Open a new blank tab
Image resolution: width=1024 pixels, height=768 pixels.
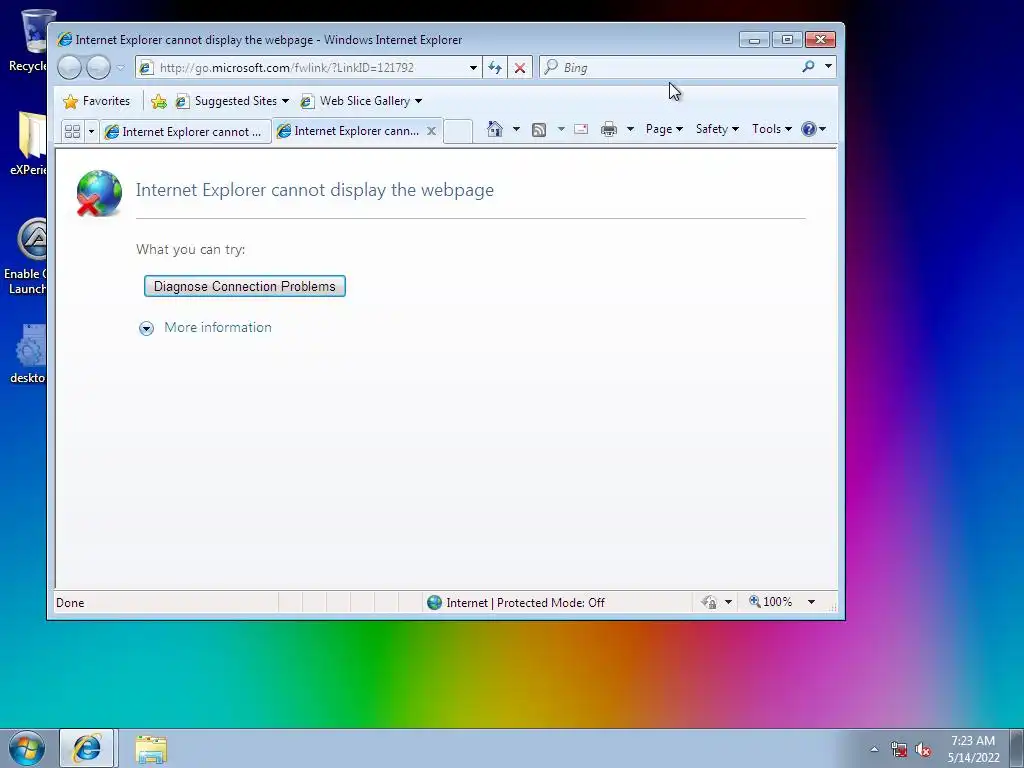click(x=458, y=131)
